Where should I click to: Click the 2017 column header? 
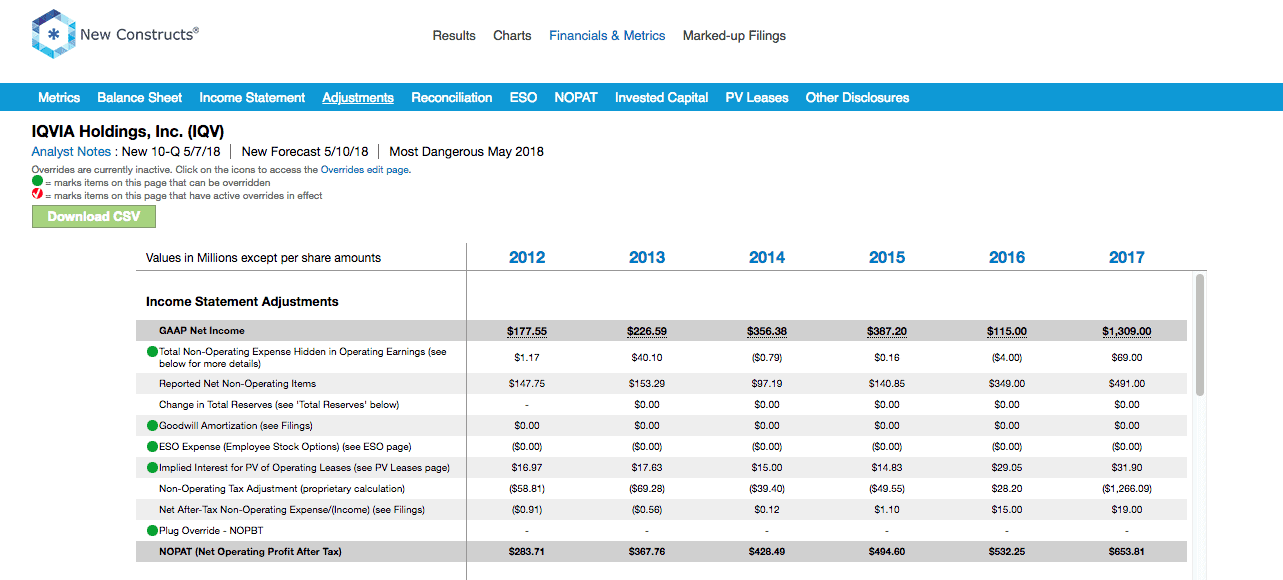point(1127,257)
